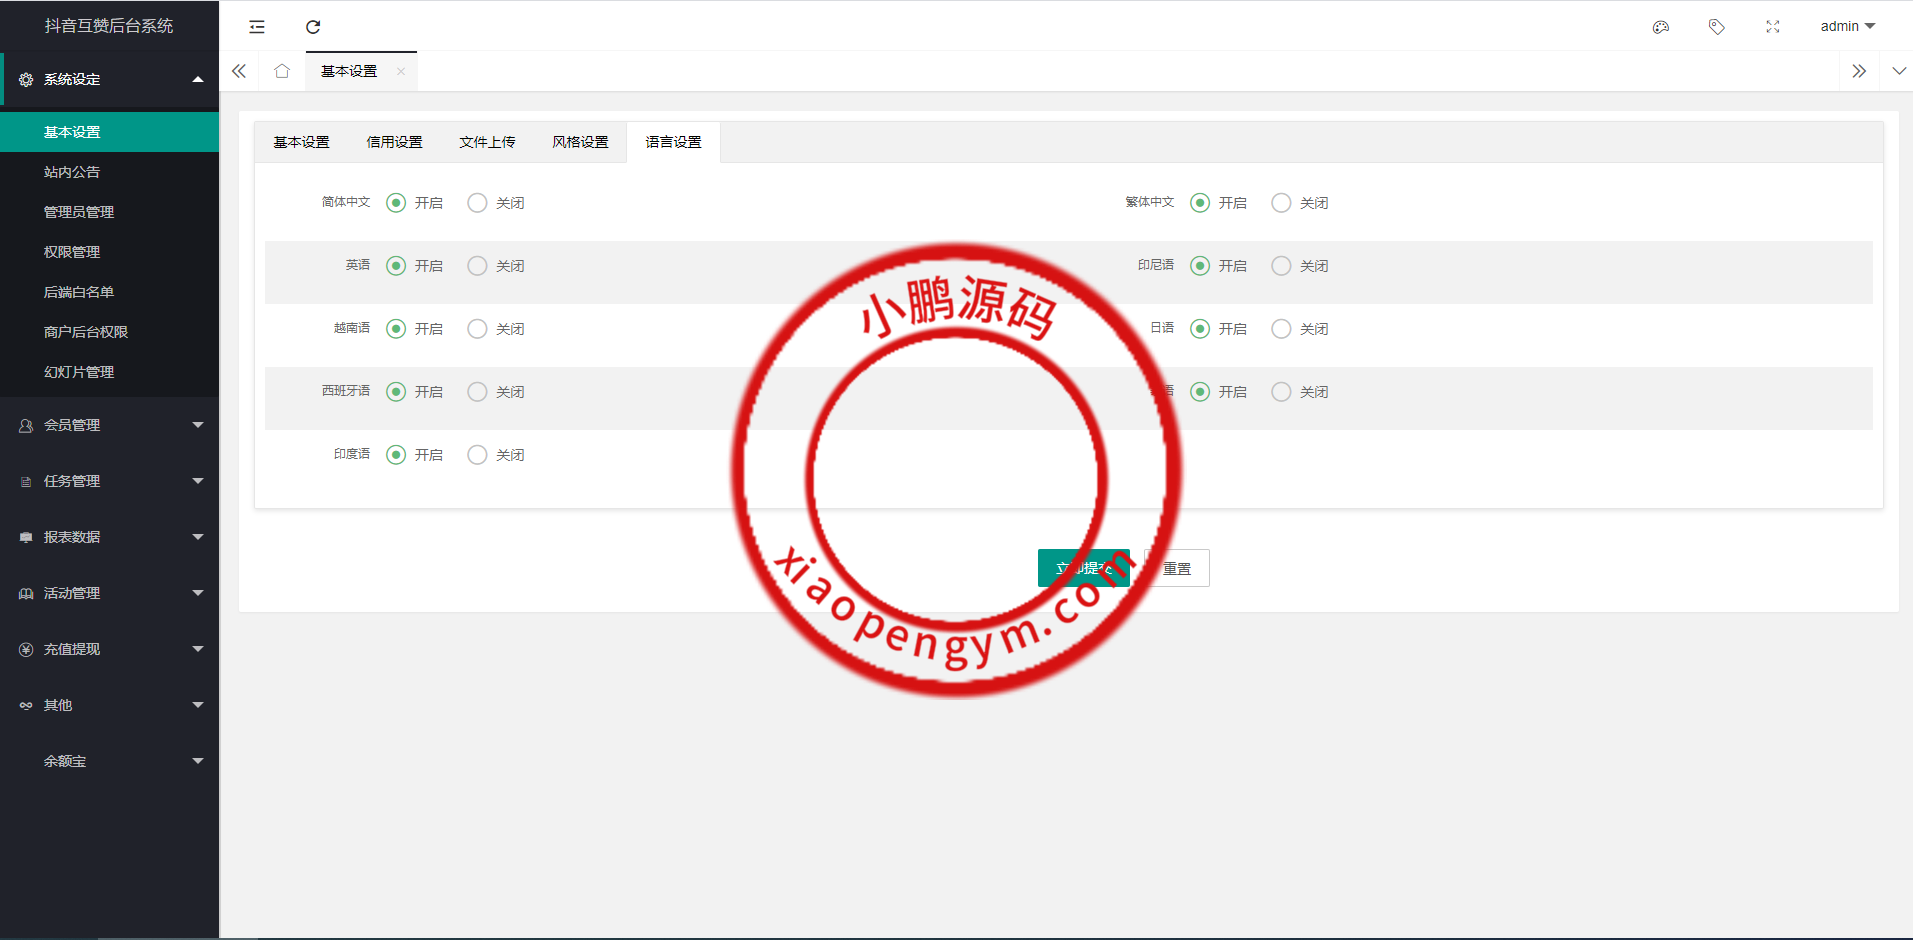Switch to the 信用设置 tab
1913x940 pixels.
coord(394,142)
